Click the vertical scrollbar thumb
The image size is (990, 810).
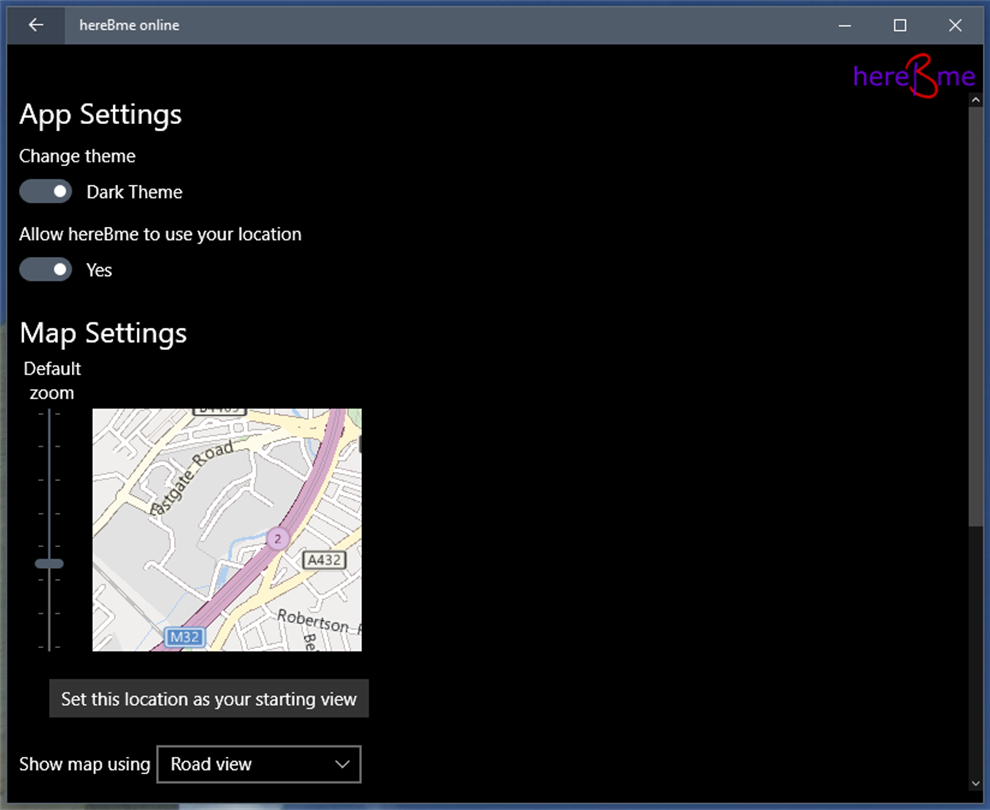click(x=975, y=316)
